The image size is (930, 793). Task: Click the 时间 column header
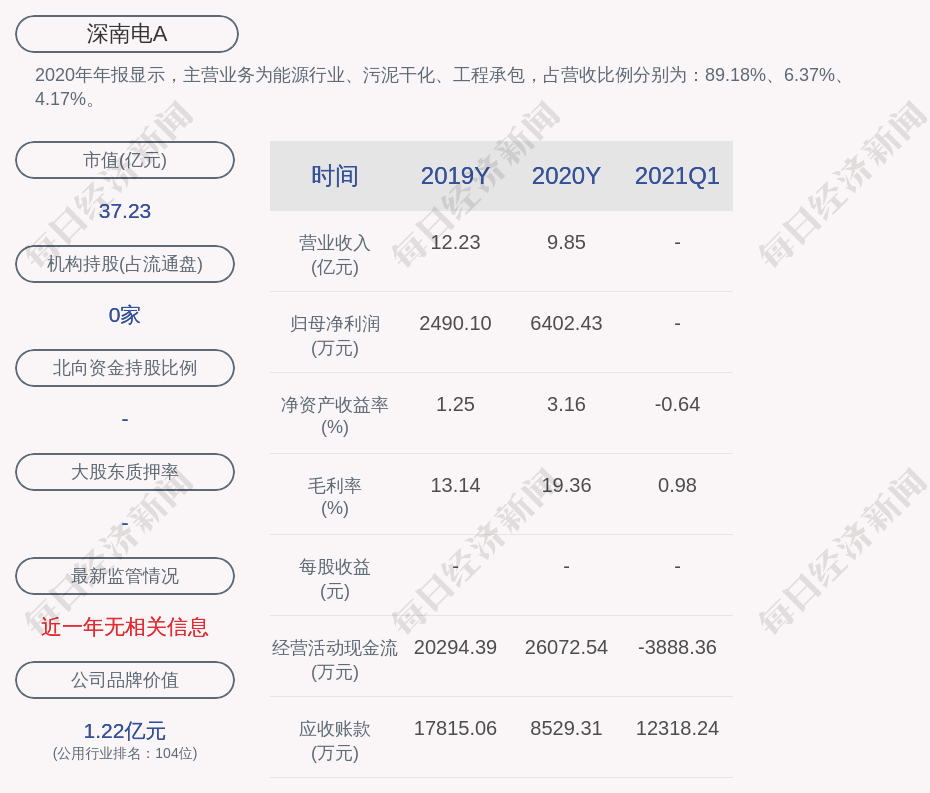point(335,176)
